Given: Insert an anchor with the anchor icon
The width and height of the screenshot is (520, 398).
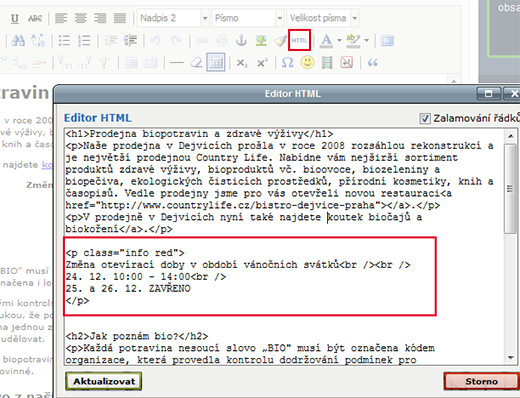Looking at the screenshot, I should tap(241, 40).
